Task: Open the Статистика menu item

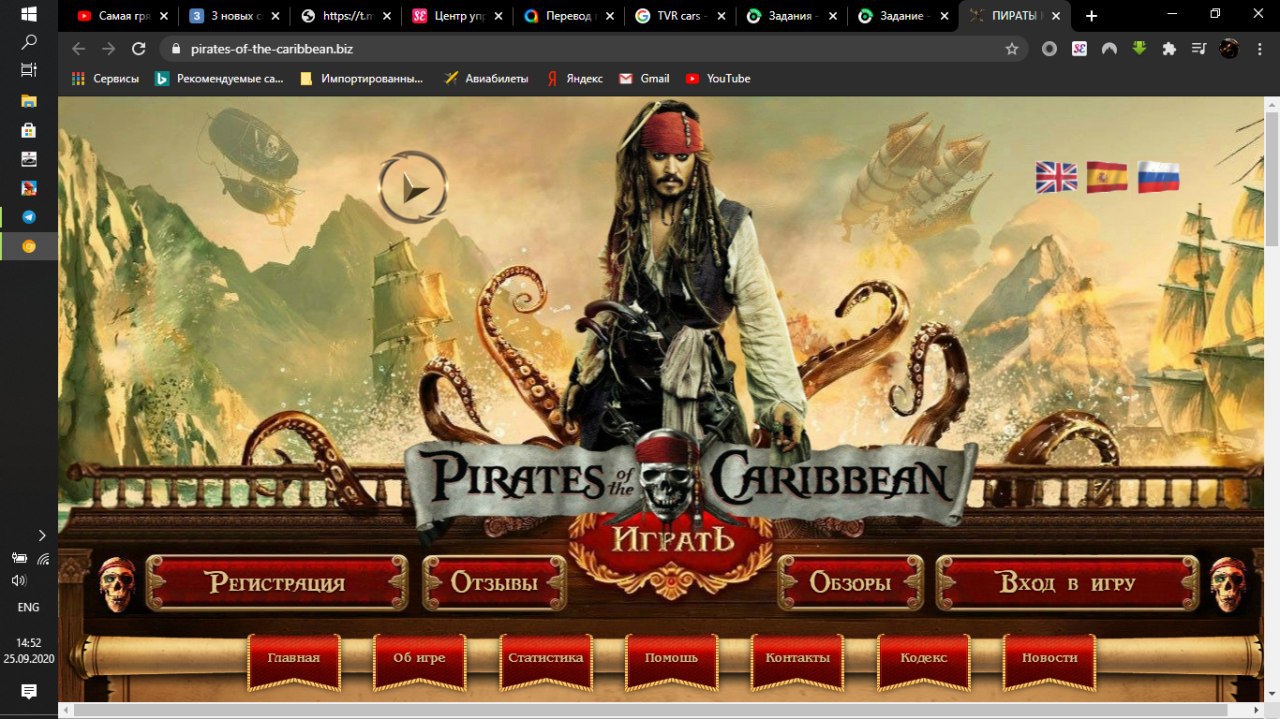Action: pos(545,659)
